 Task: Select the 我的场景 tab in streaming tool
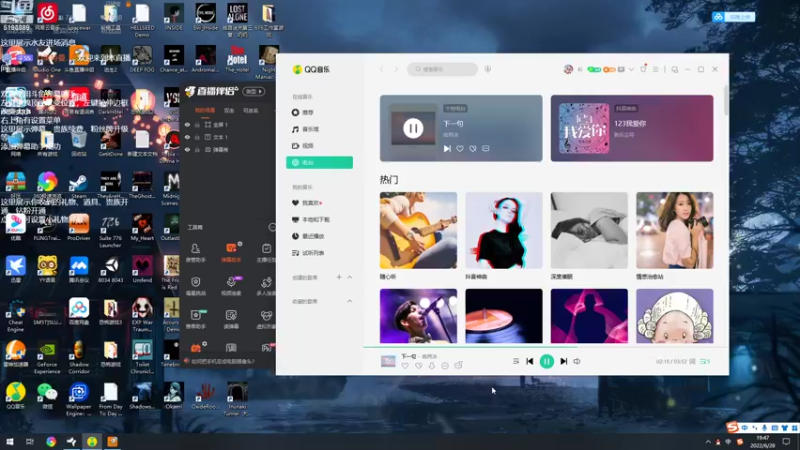click(x=205, y=110)
